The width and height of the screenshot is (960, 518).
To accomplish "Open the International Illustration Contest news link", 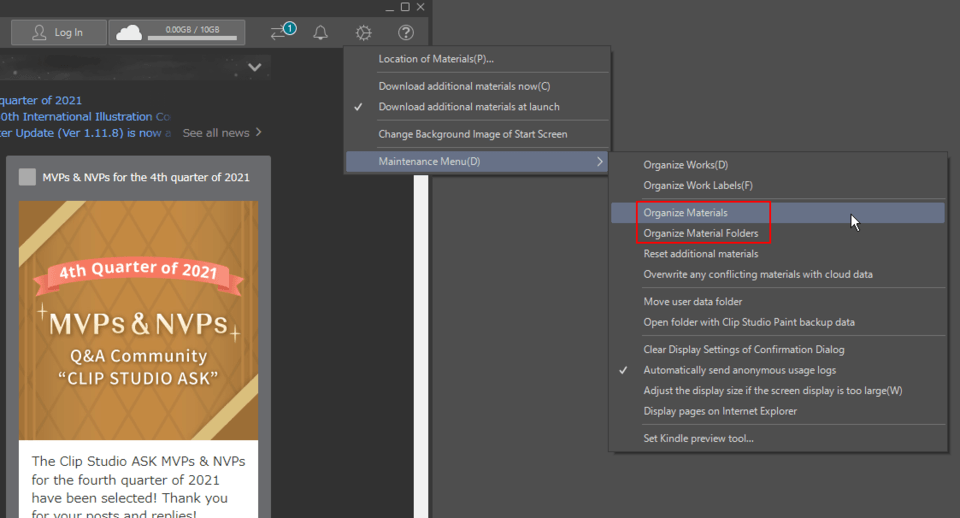I will pos(85,116).
